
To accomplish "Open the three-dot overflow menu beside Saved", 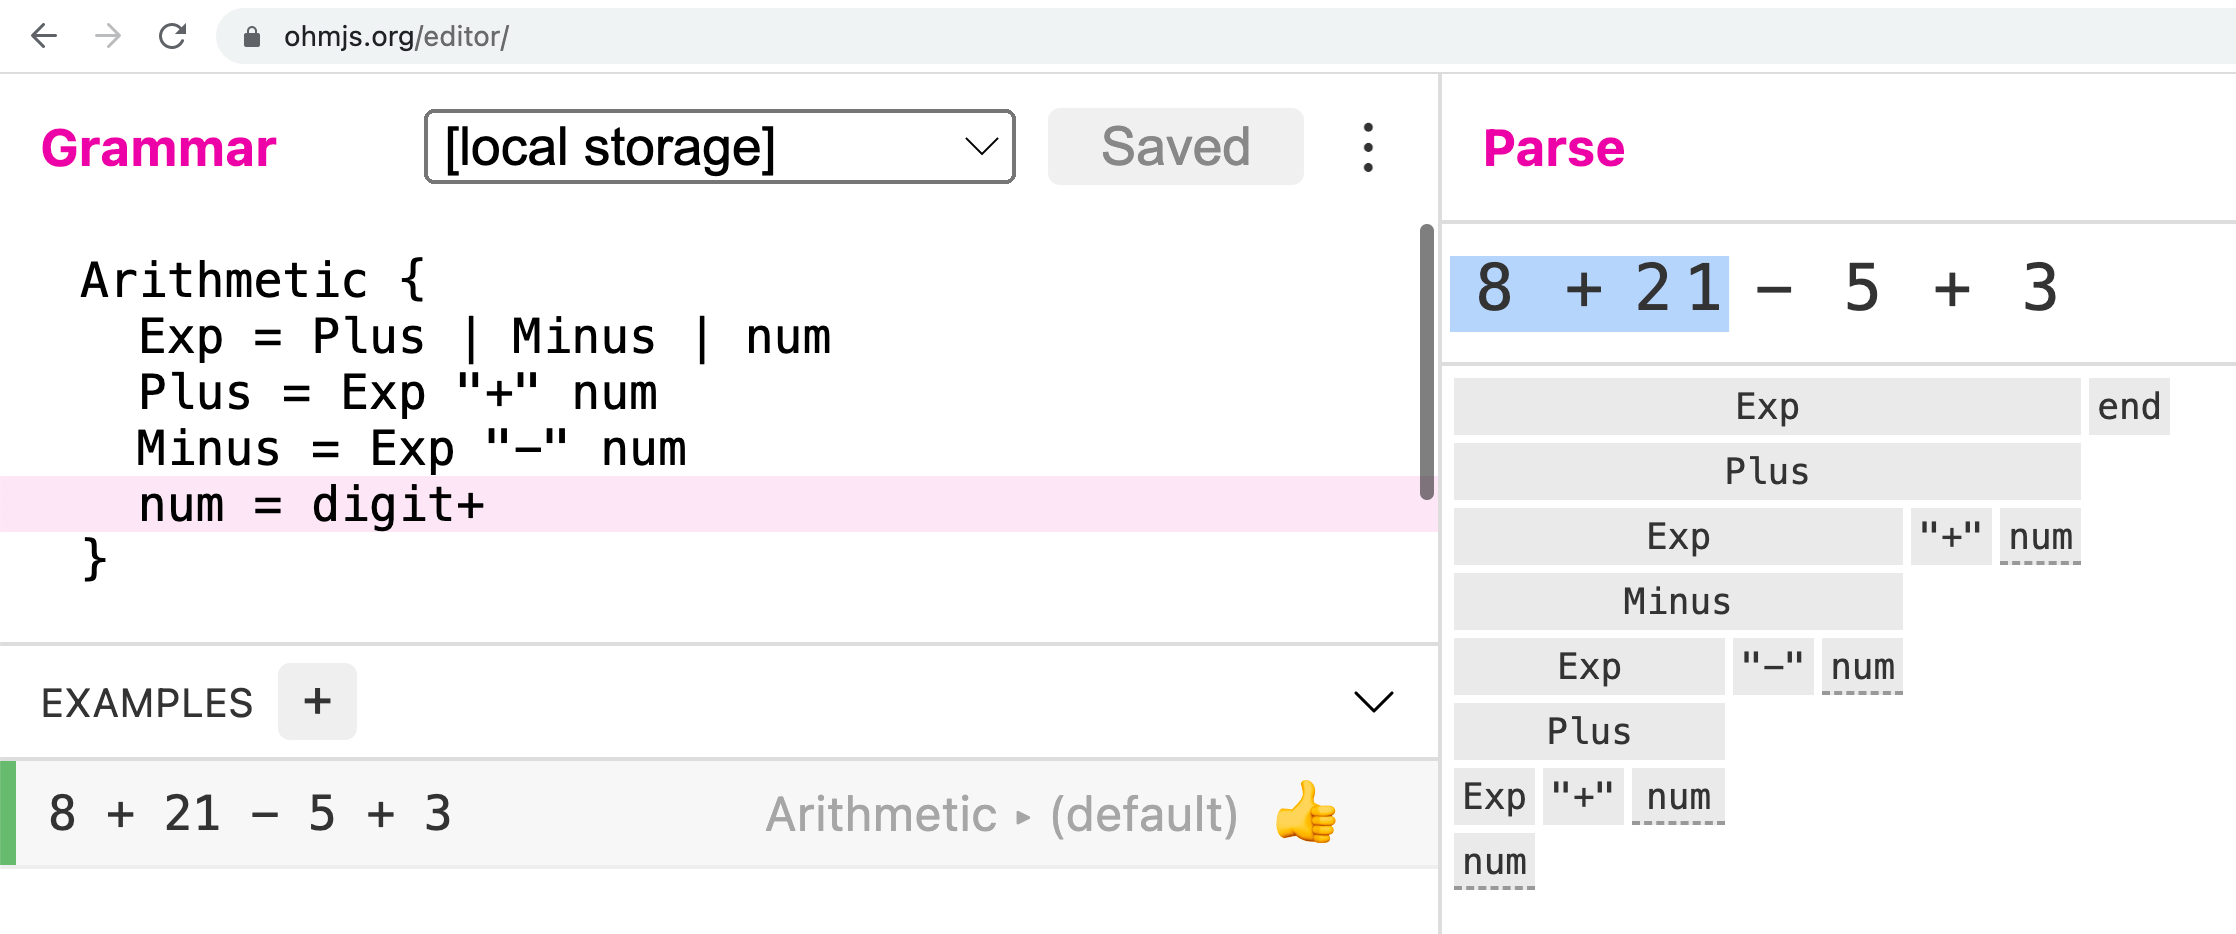I will click(1368, 147).
